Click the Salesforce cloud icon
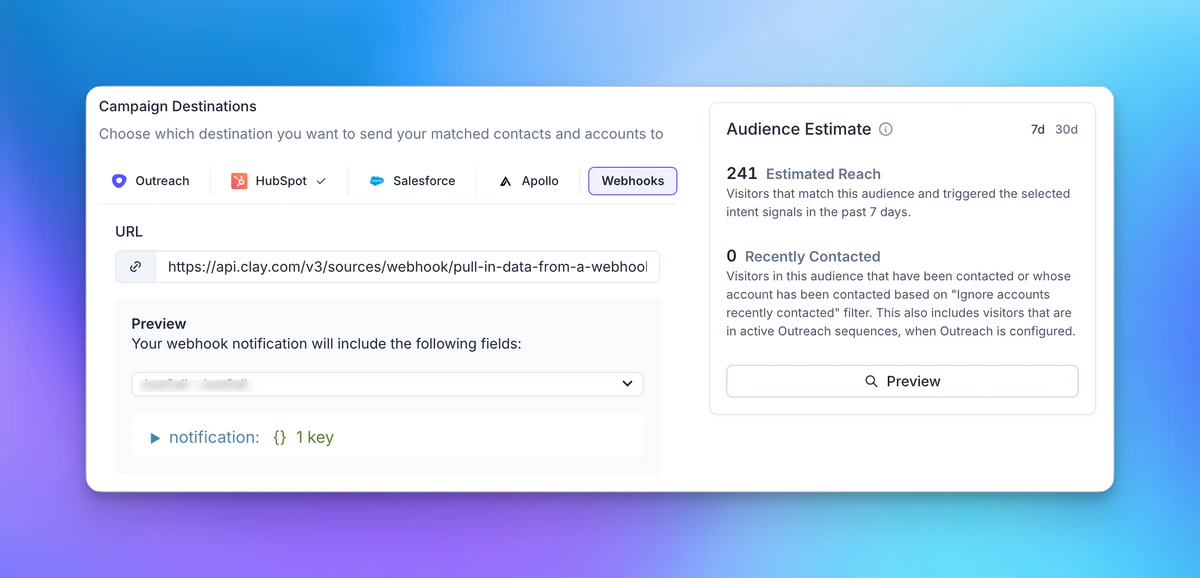Screen dimensions: 1200x578 click(378, 181)
